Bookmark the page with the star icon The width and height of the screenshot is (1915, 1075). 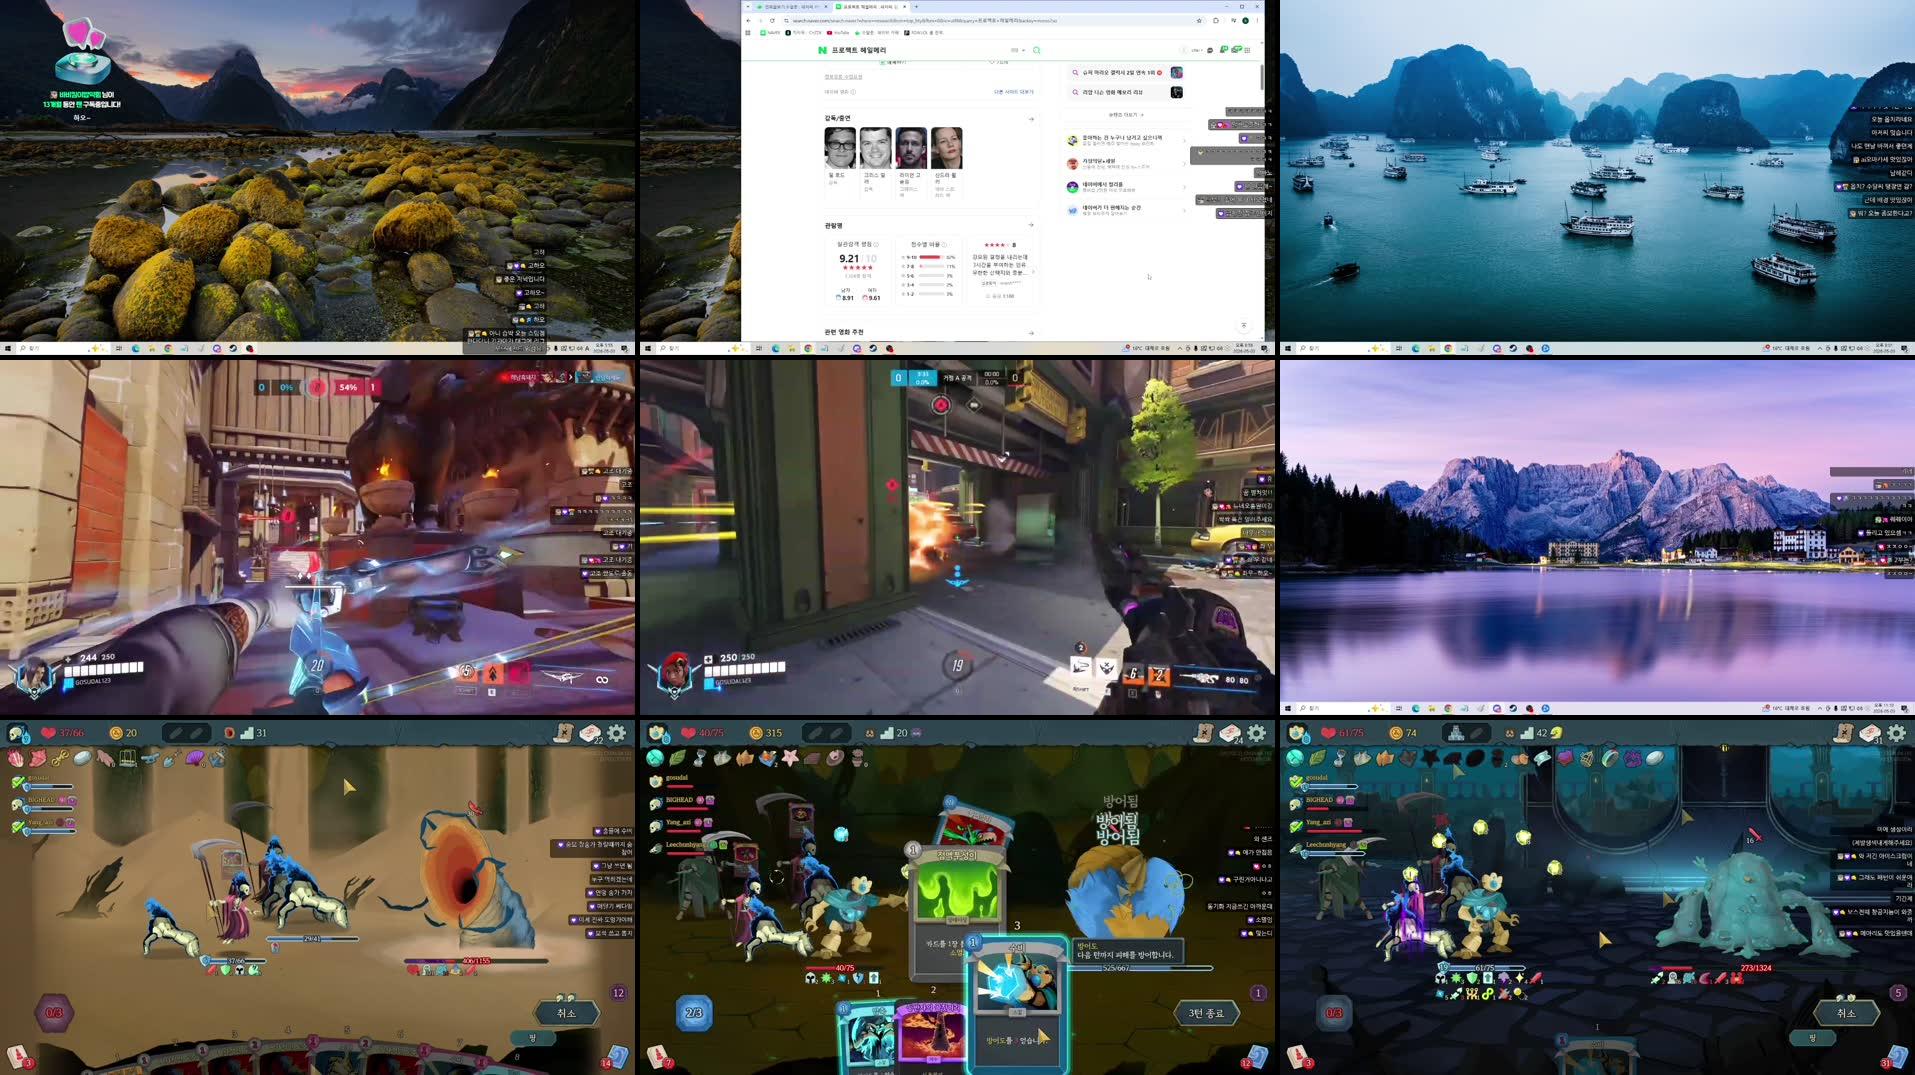(x=1199, y=20)
